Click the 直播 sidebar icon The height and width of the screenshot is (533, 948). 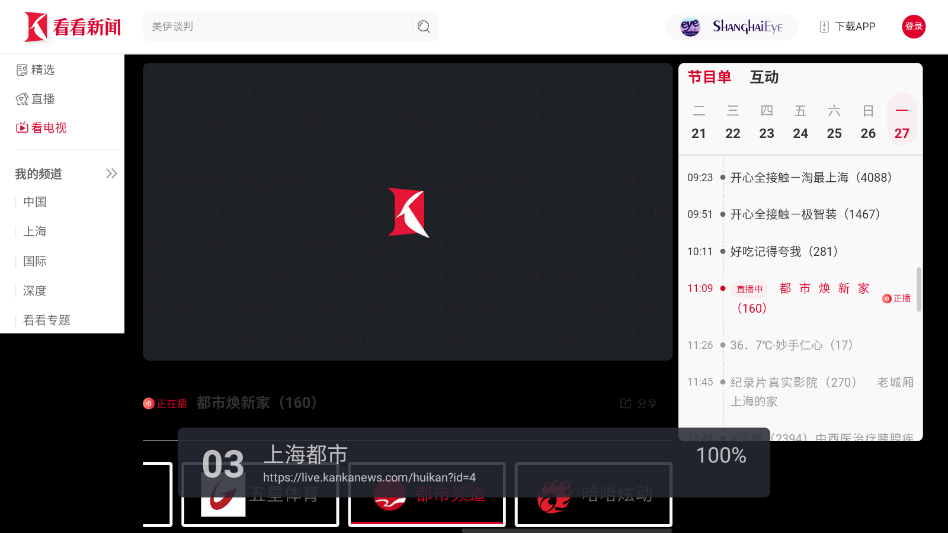22,99
